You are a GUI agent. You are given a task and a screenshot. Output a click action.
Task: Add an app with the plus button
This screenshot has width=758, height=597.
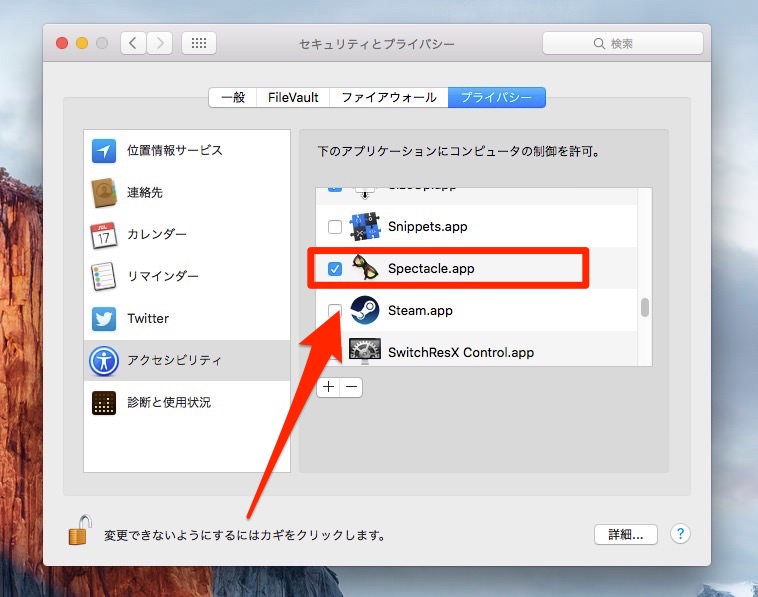point(328,387)
